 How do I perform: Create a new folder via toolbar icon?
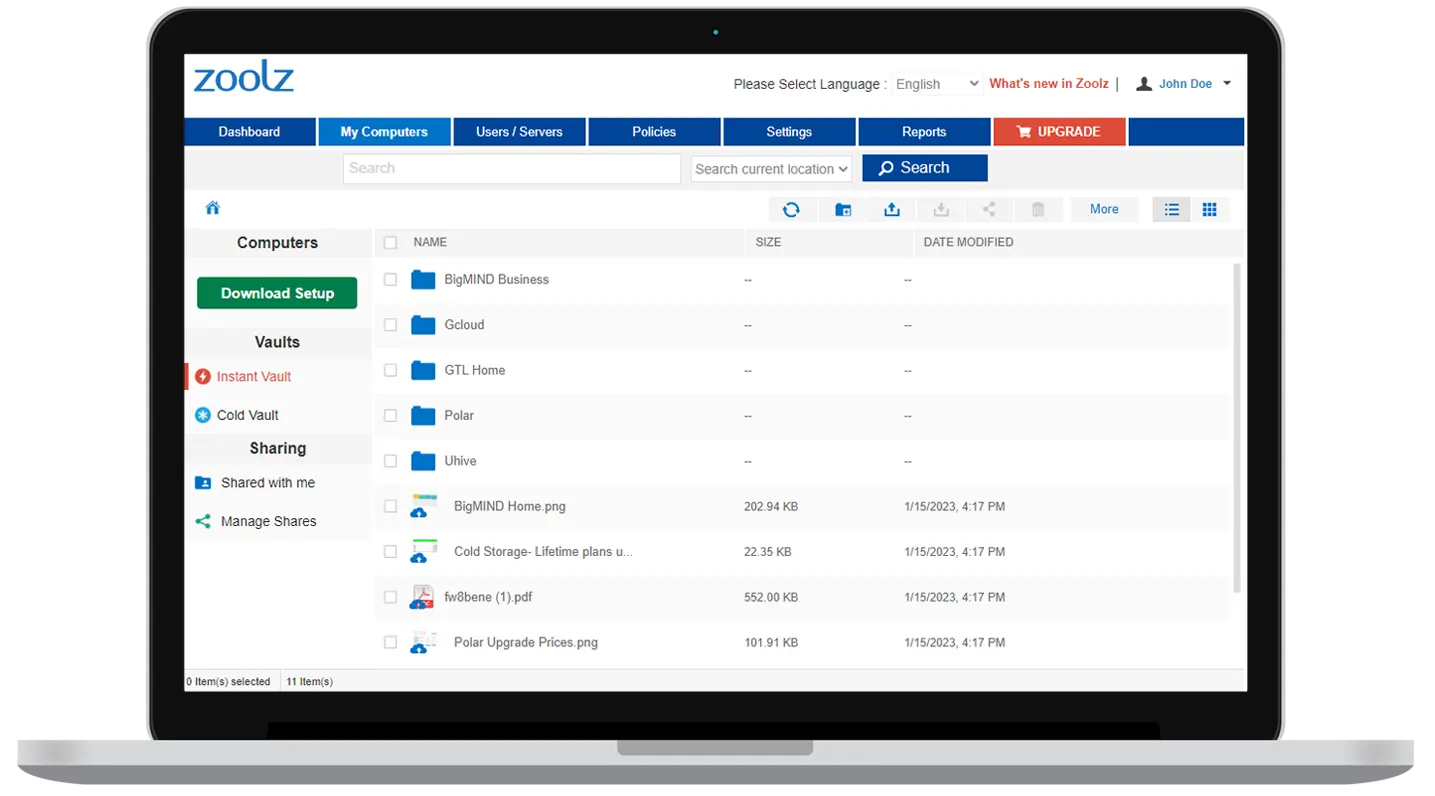tap(843, 209)
